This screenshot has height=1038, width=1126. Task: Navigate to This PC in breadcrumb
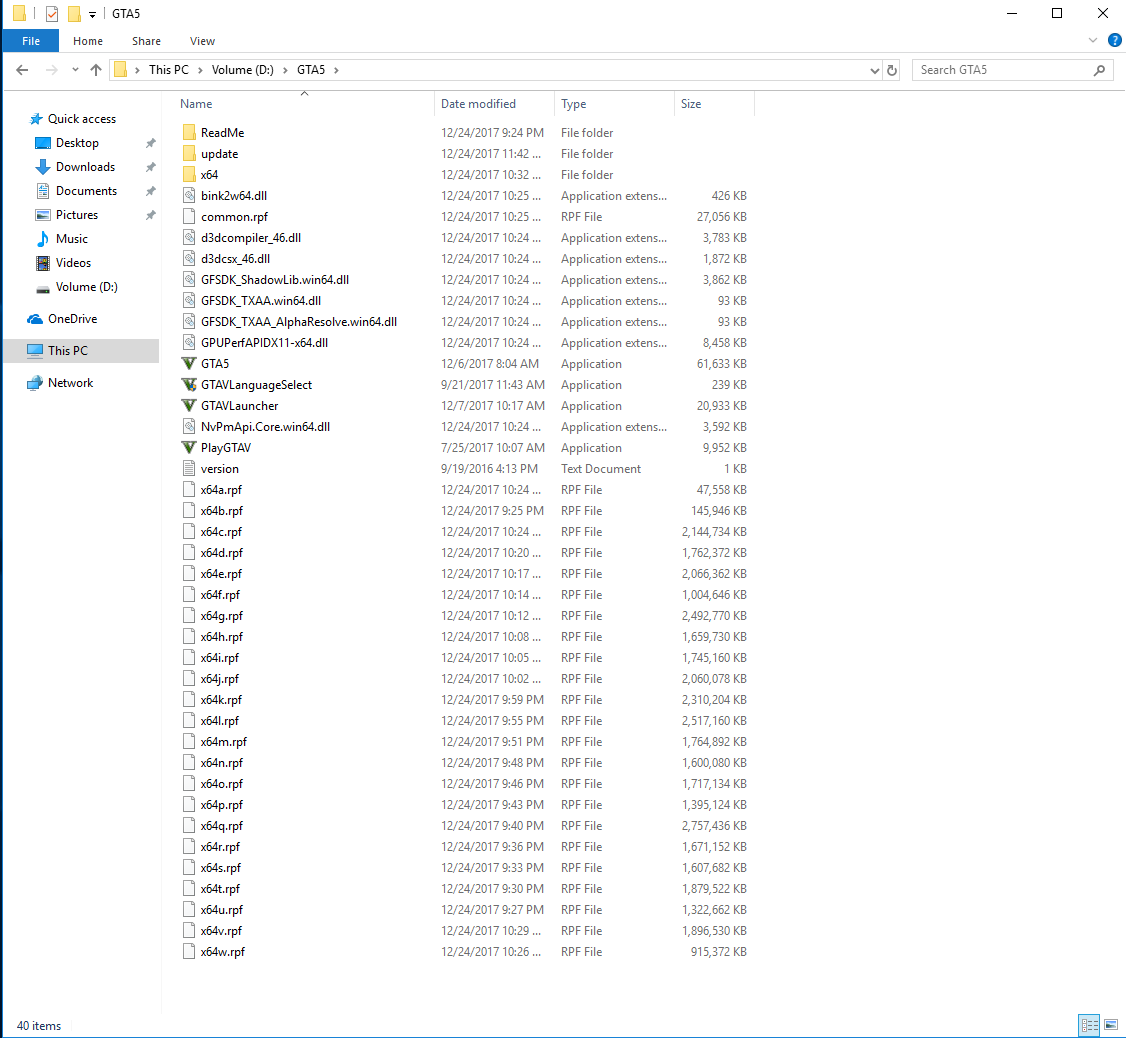click(x=169, y=70)
